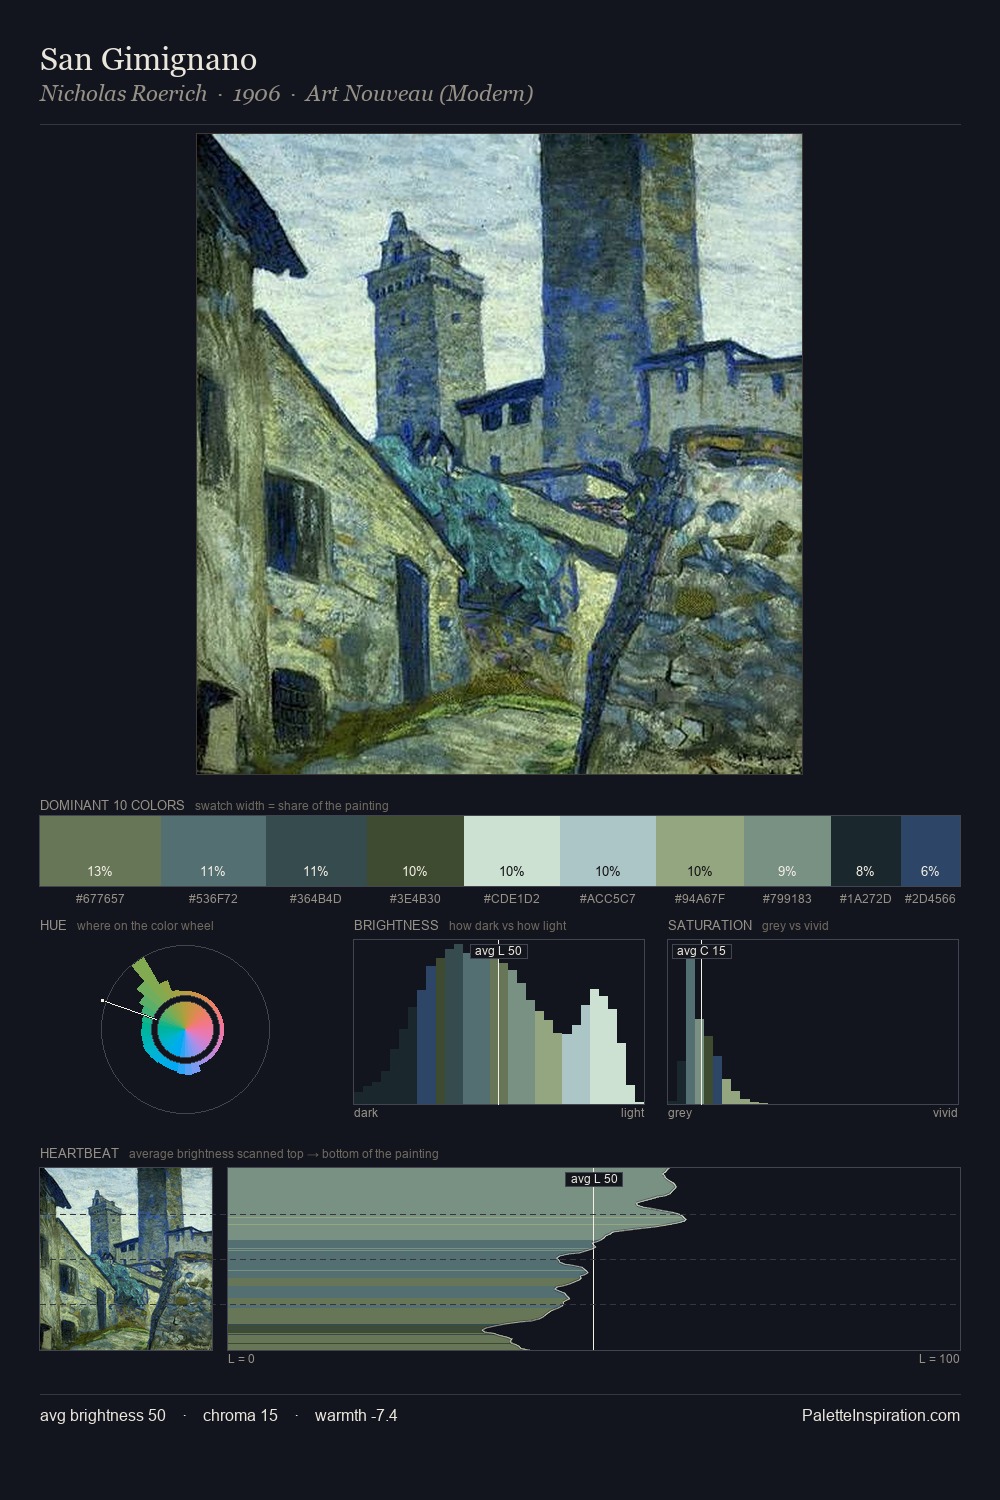Select the #536F72 slate swatch
Image resolution: width=1000 pixels, height=1500 pixels.
coord(213,851)
